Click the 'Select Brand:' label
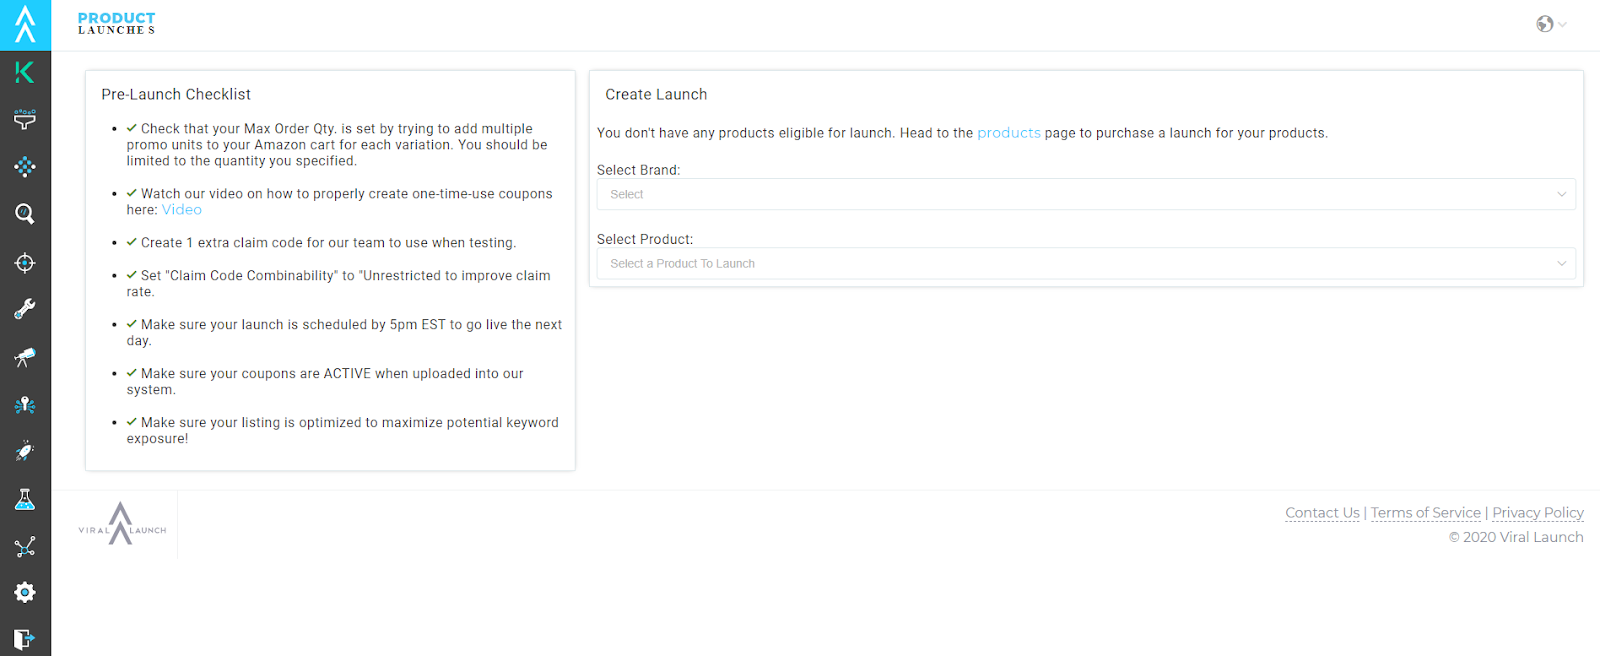 638,170
